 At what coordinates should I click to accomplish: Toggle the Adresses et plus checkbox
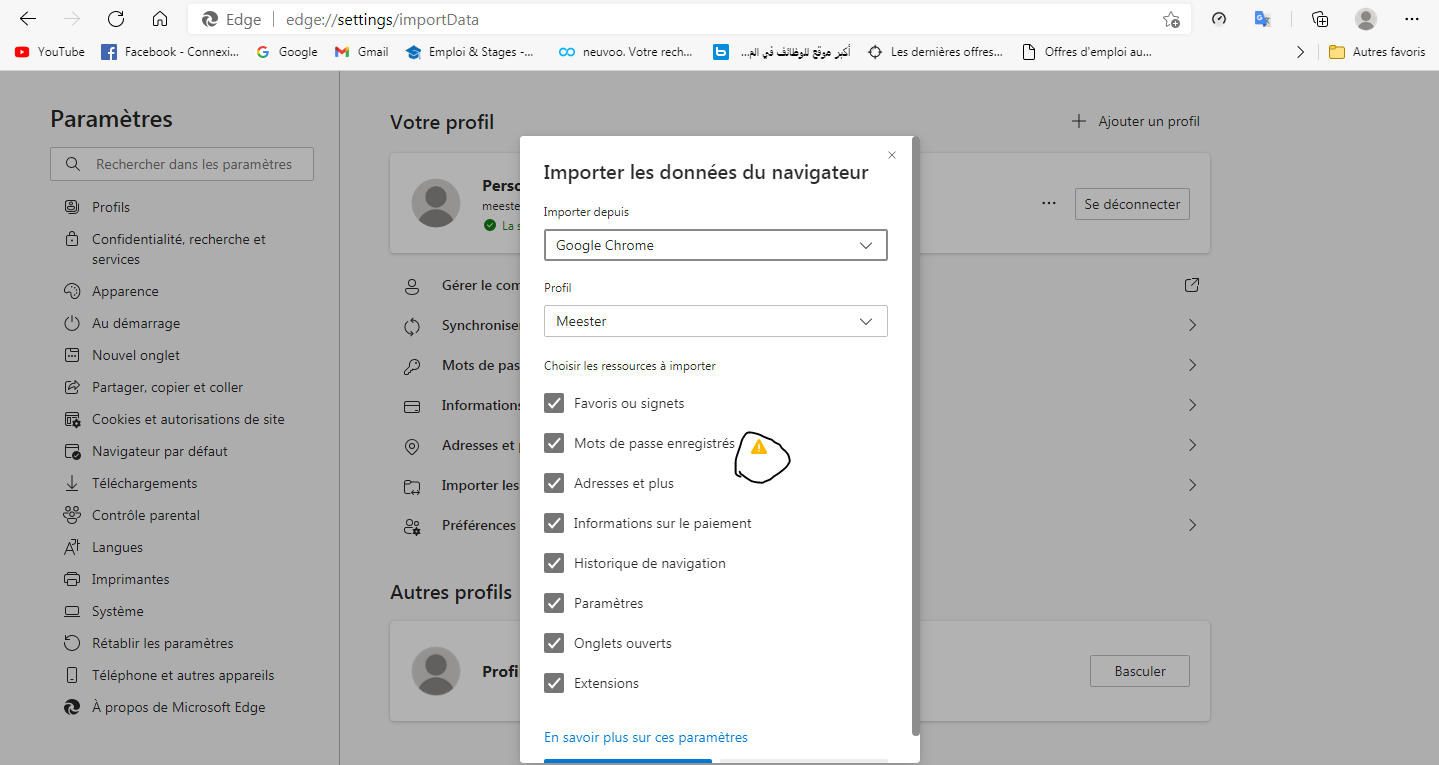point(554,483)
